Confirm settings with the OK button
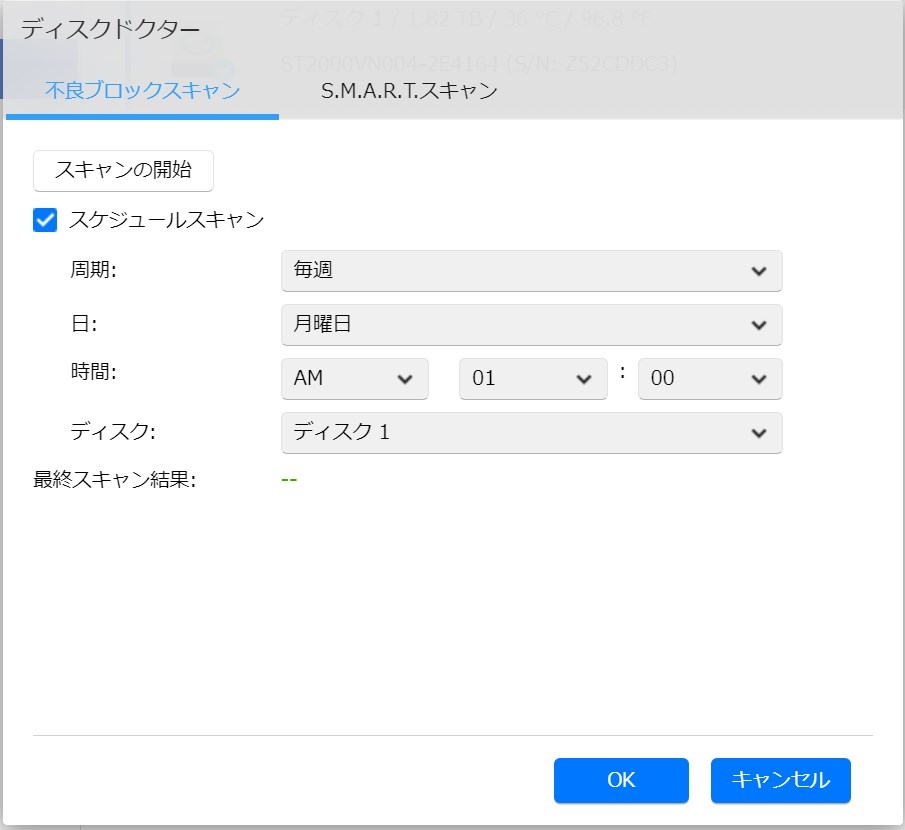This screenshot has width=905, height=830. (x=621, y=780)
